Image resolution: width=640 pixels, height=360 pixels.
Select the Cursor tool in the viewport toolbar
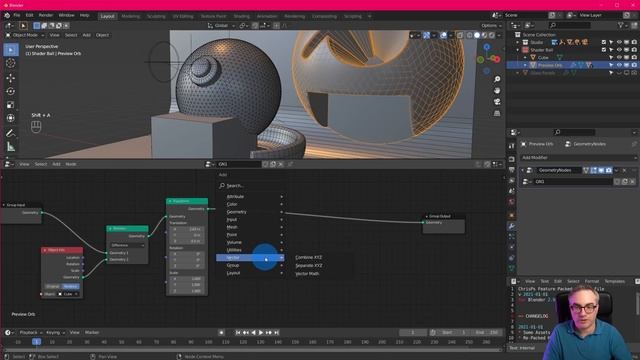[x=11, y=63]
